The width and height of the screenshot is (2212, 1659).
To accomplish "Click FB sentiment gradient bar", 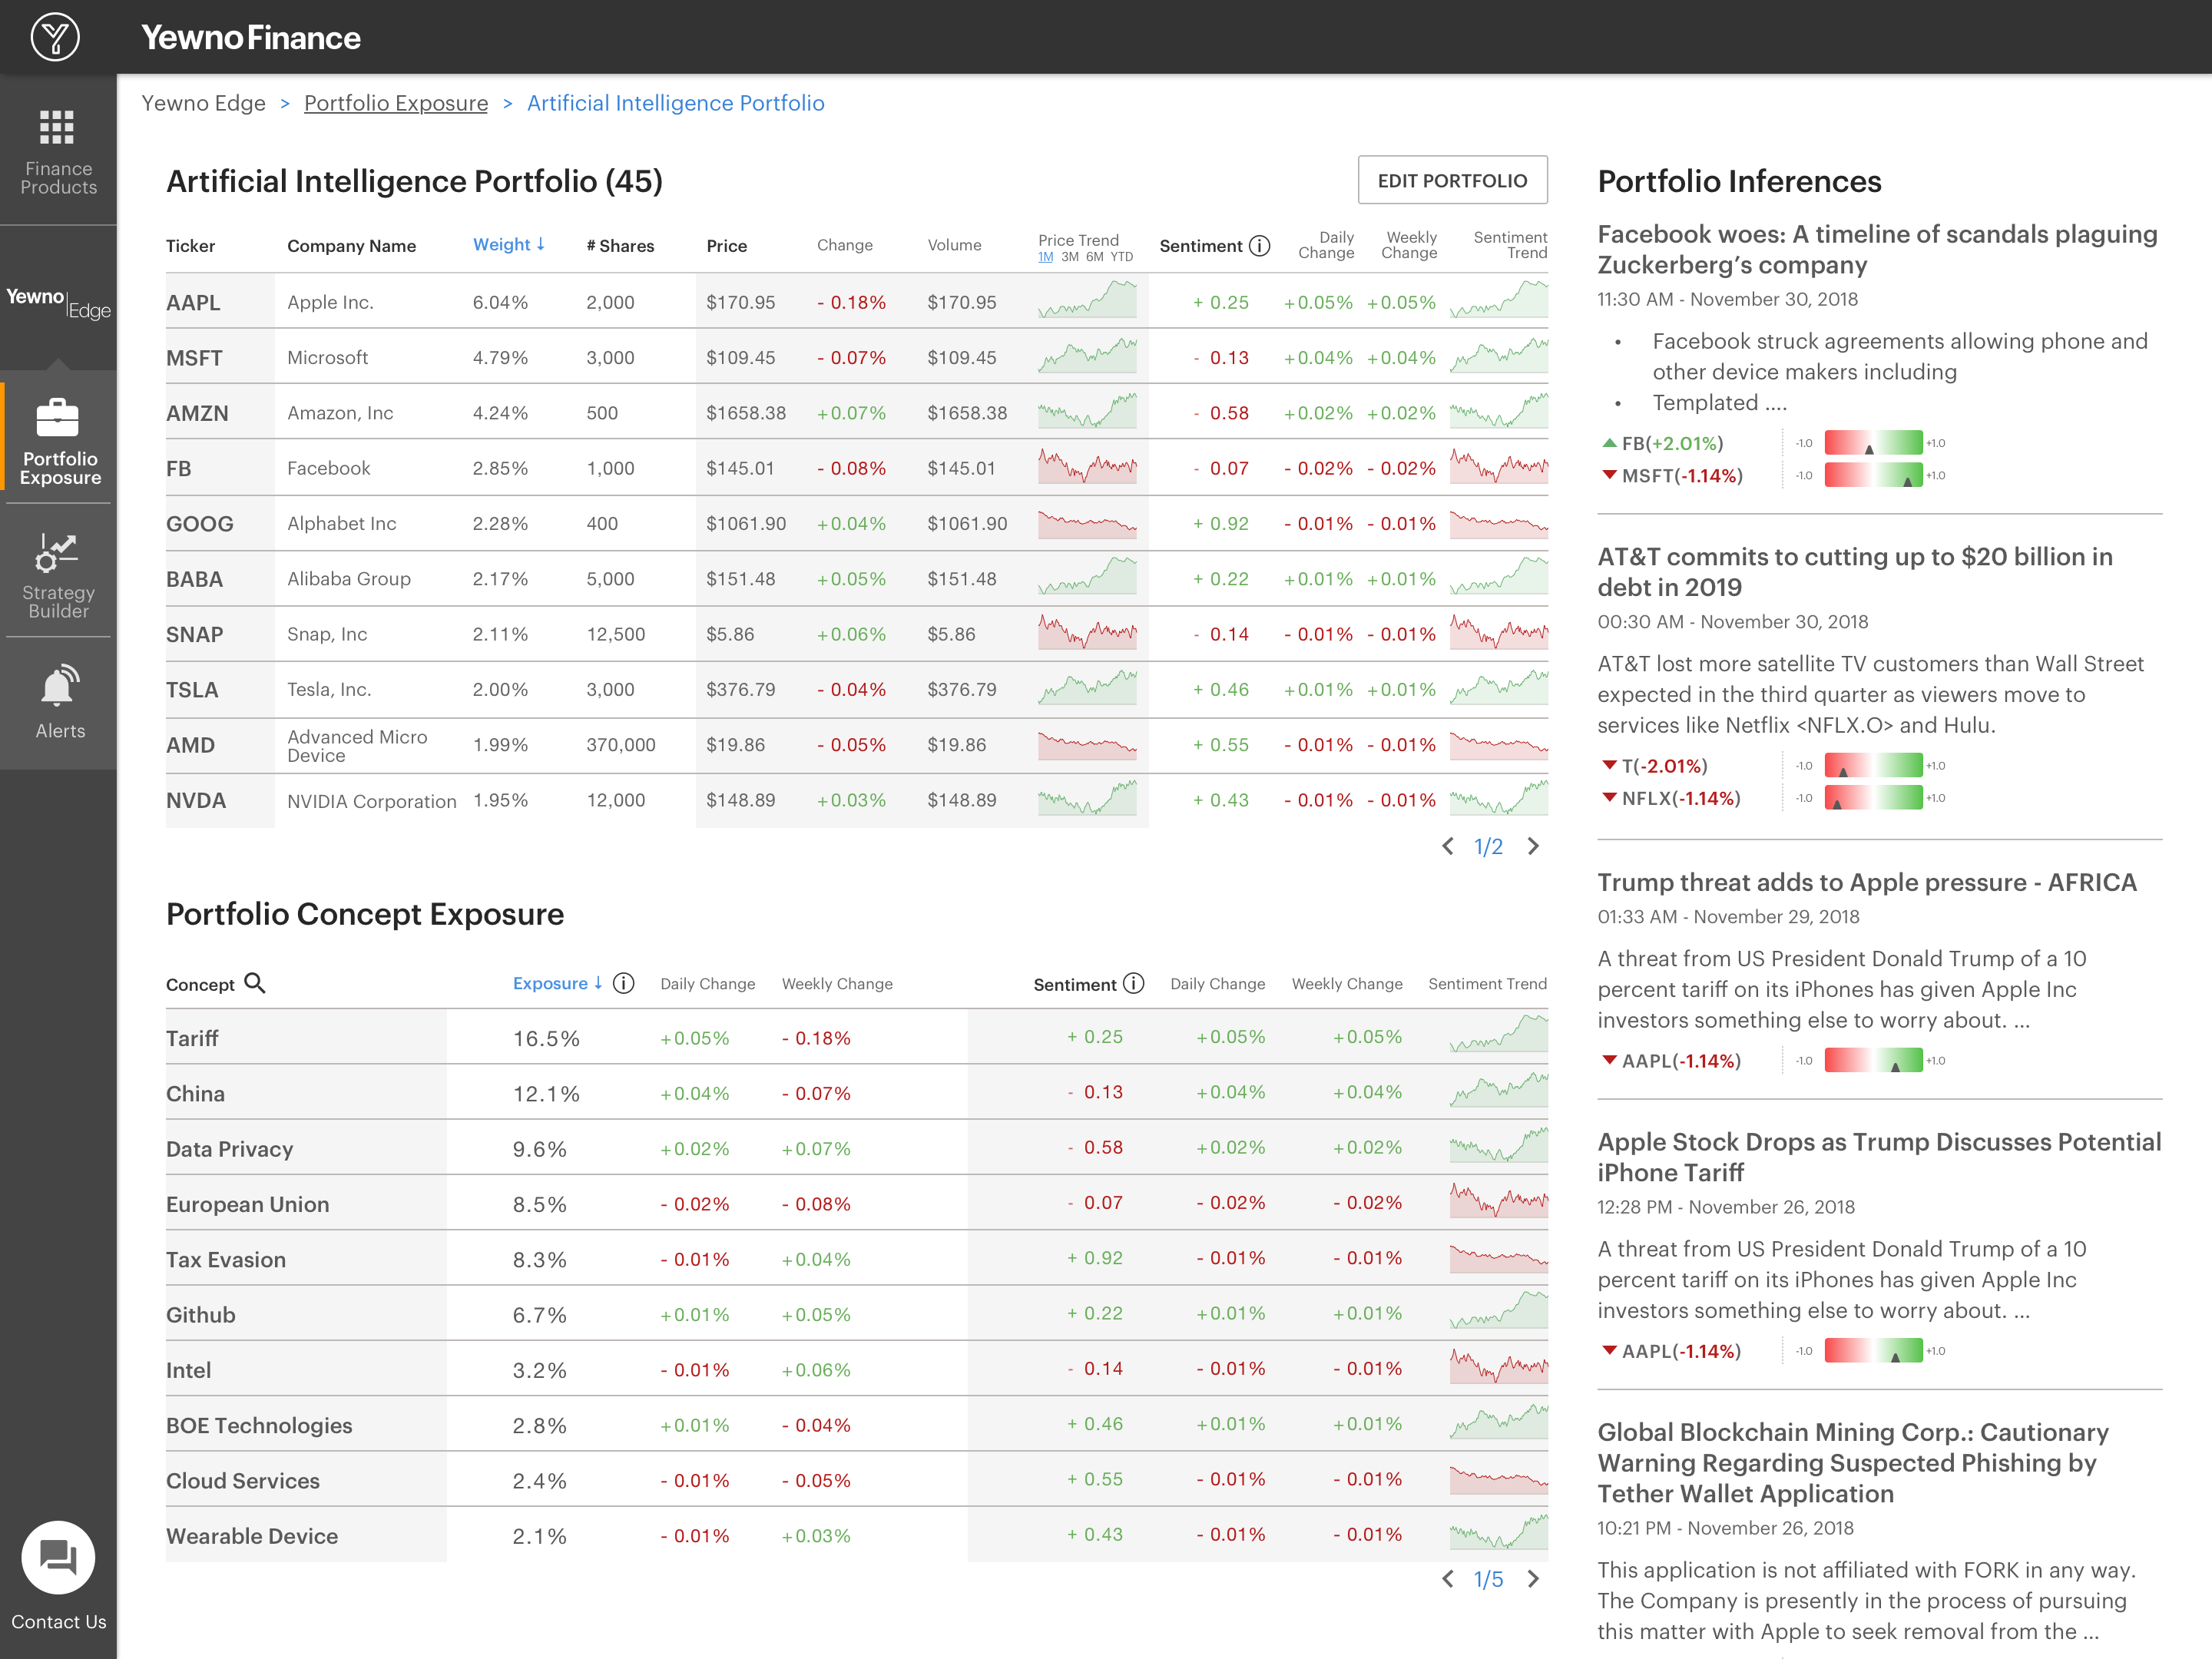I will click(1873, 443).
